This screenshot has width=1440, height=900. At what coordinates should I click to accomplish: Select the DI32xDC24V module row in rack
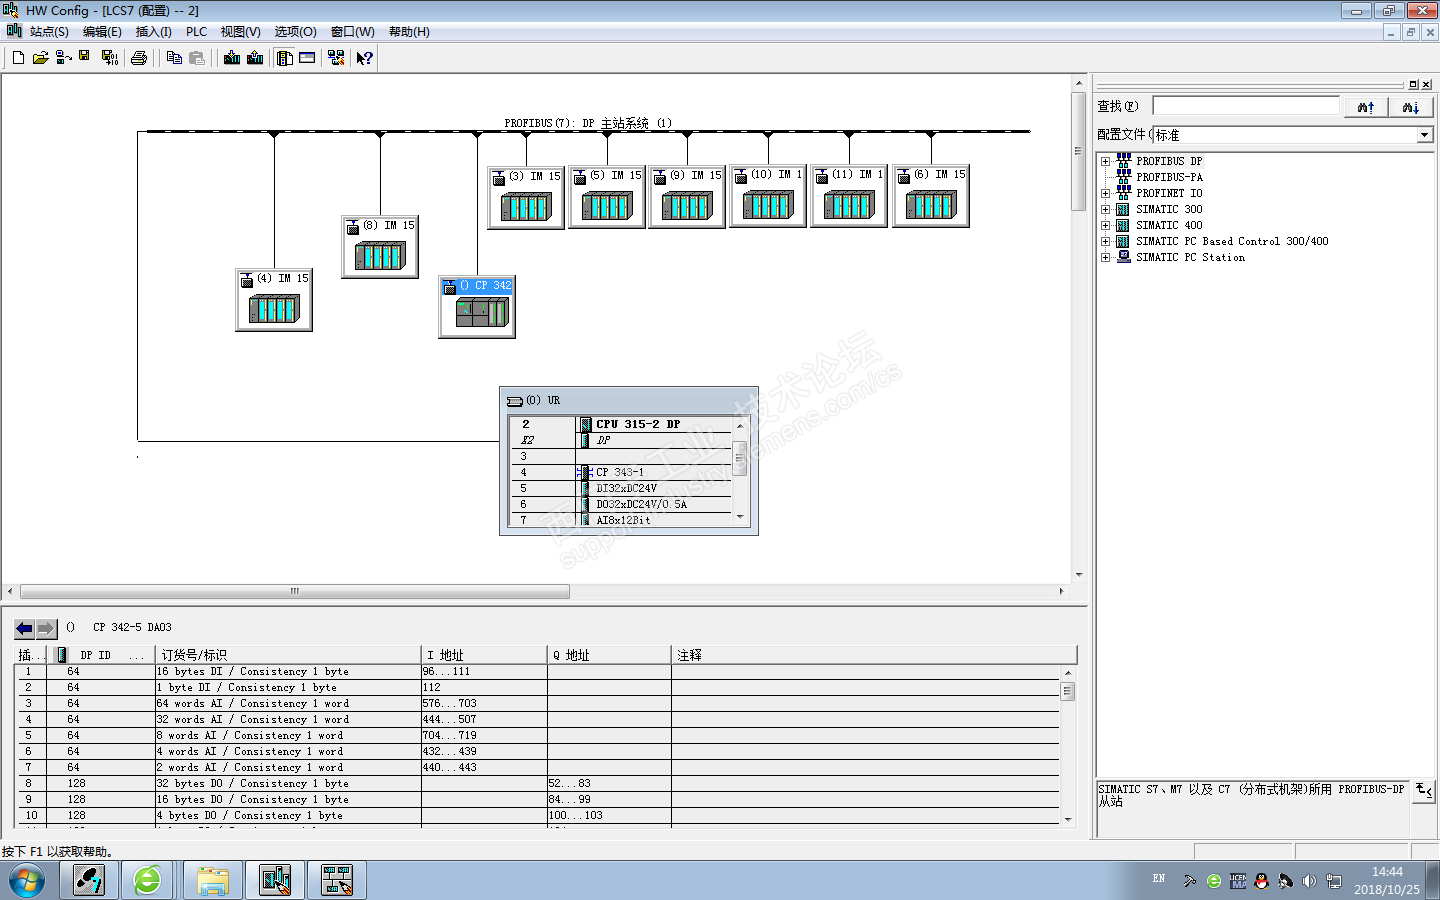click(x=622, y=488)
